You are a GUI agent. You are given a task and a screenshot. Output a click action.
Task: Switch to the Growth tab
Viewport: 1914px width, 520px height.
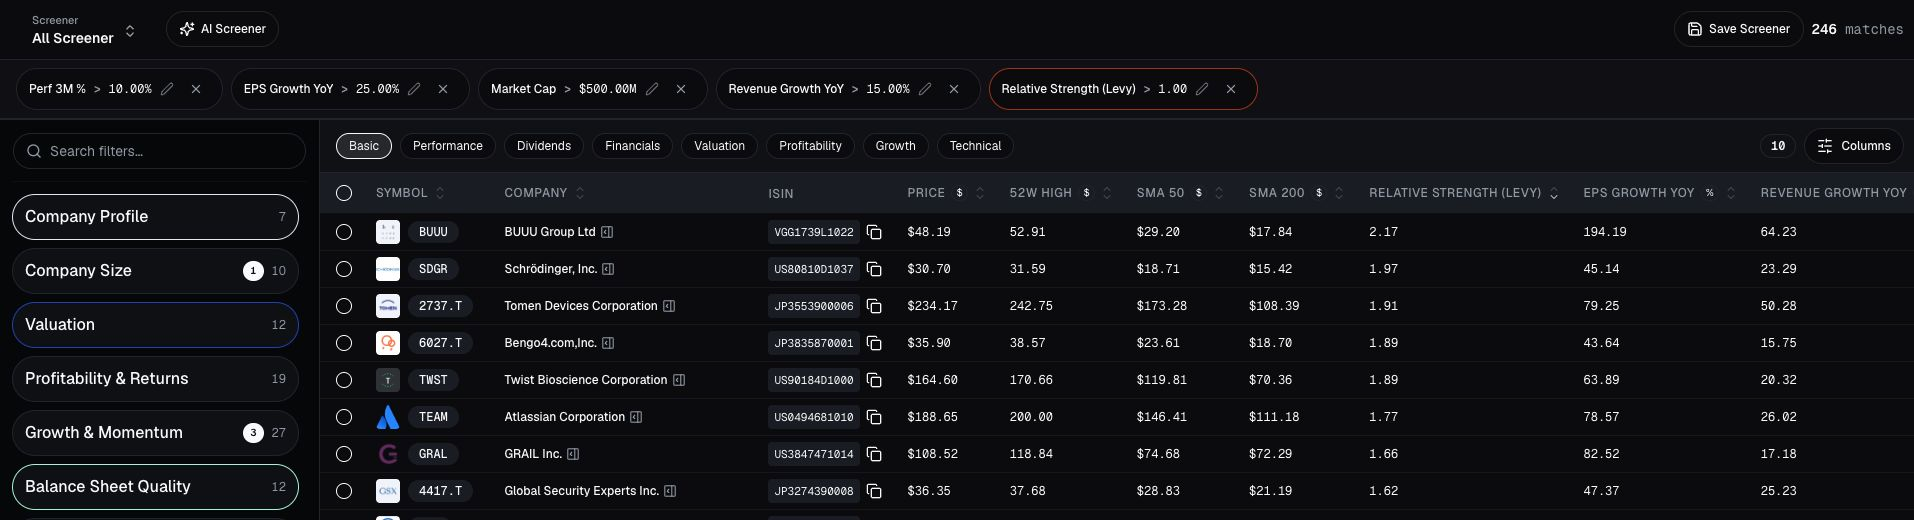coord(896,146)
